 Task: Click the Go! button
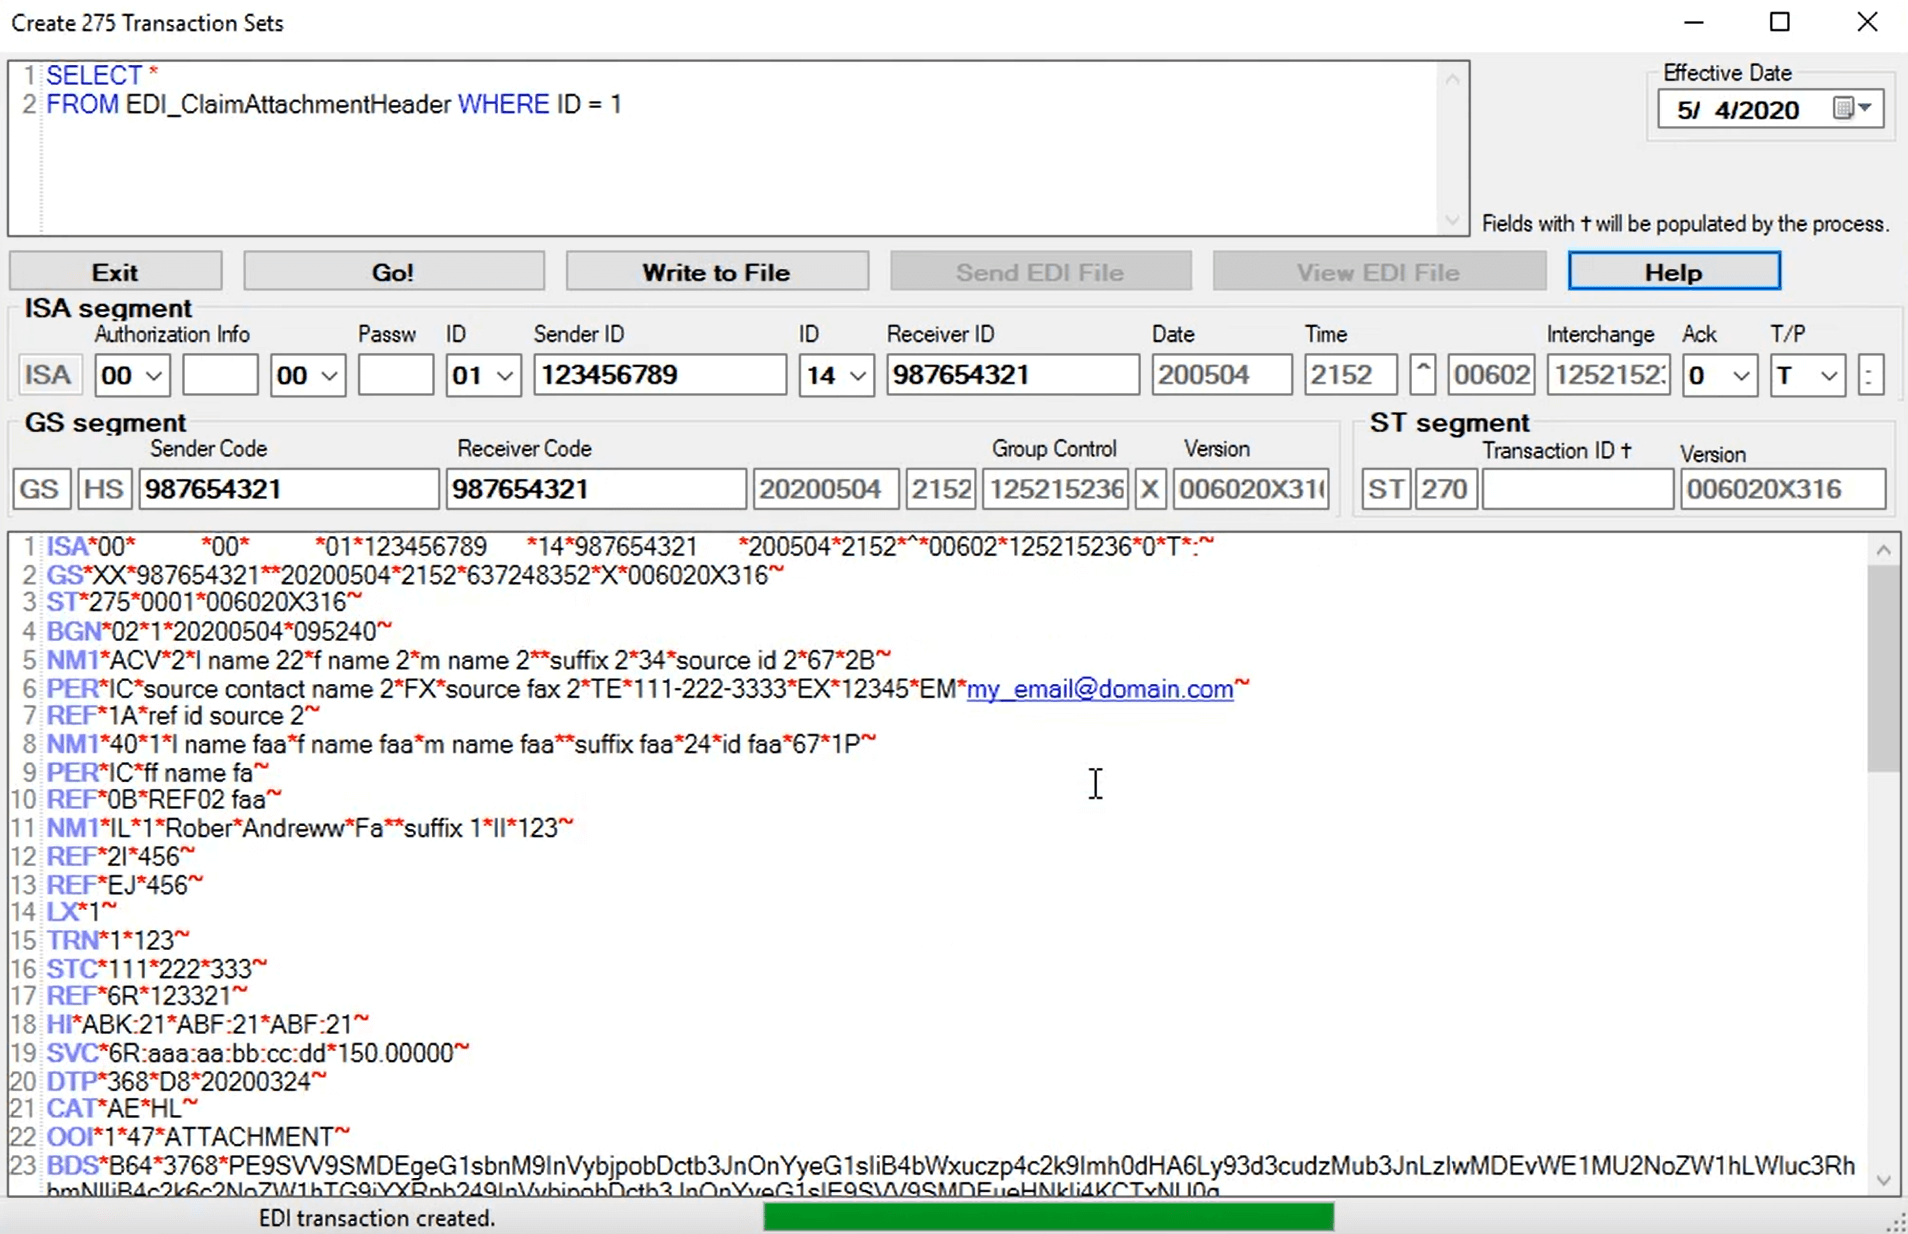click(393, 272)
